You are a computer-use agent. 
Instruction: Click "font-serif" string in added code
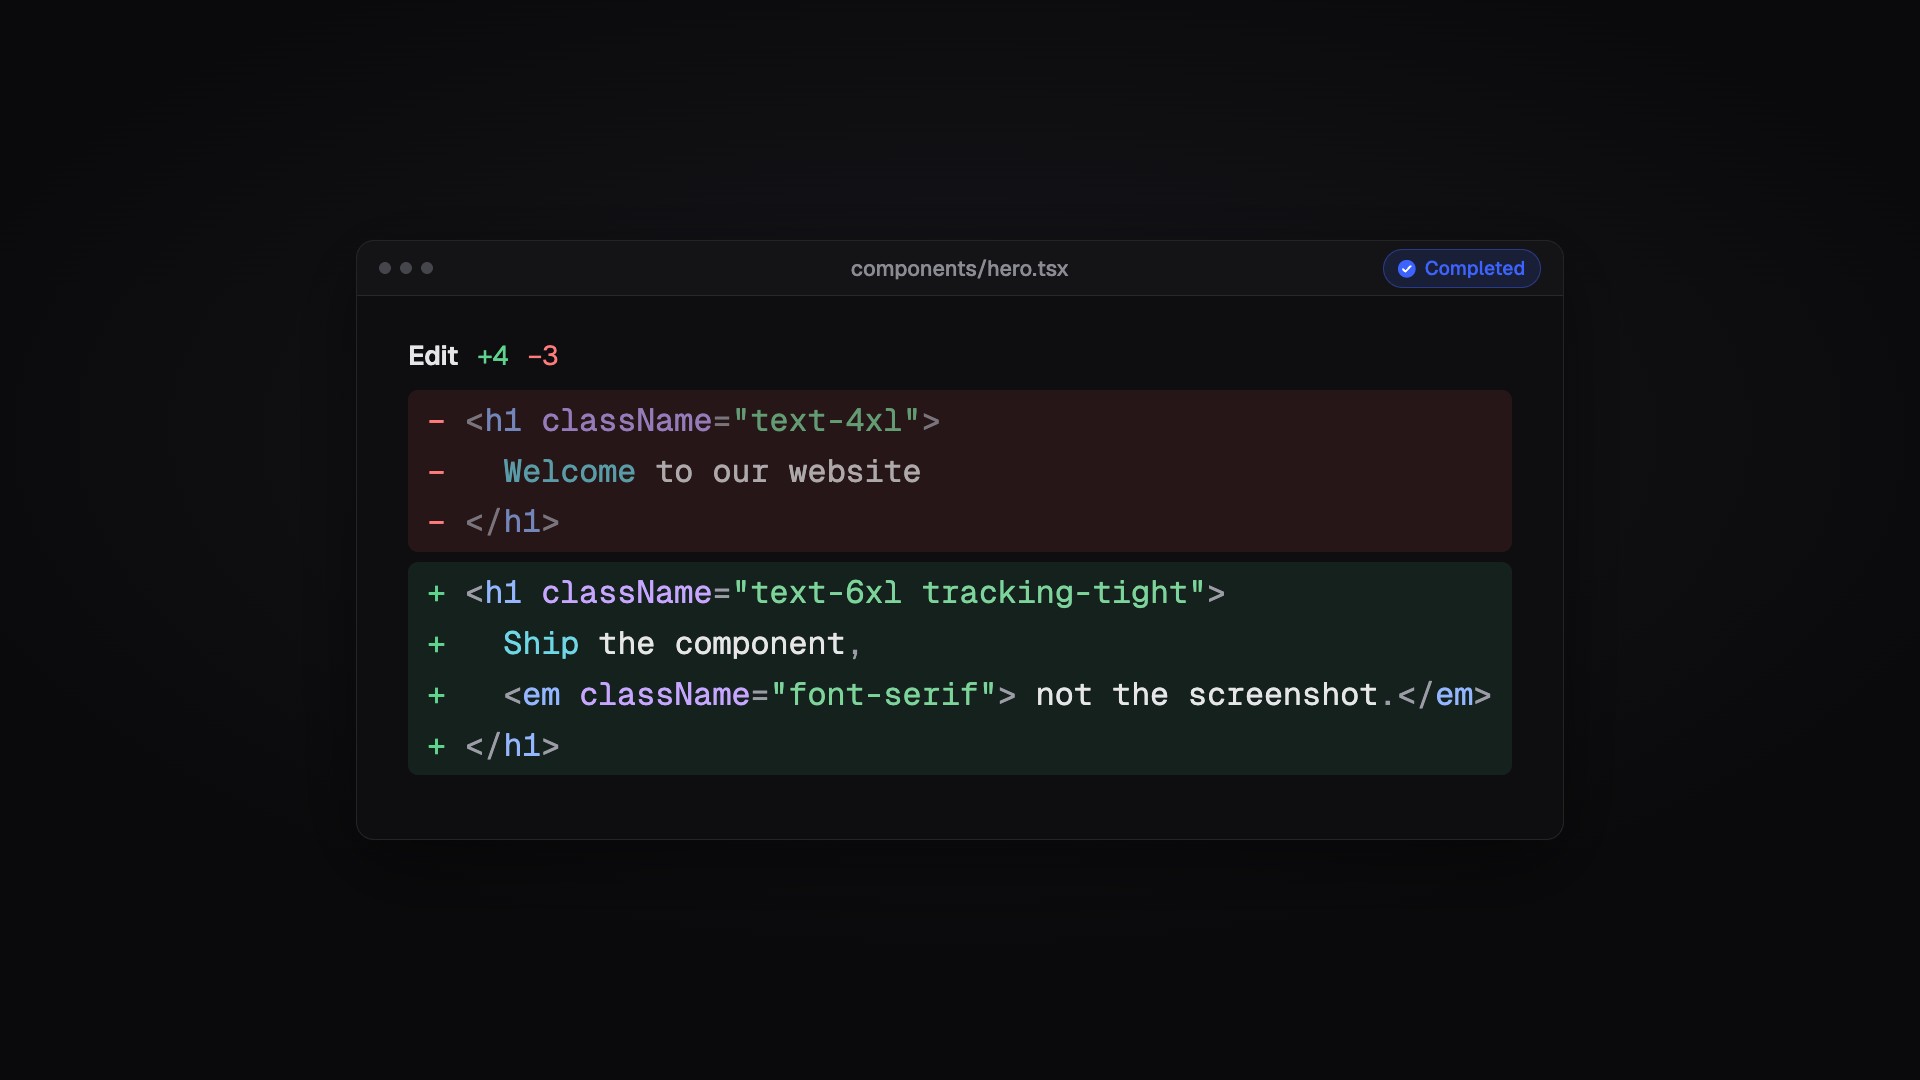(884, 695)
